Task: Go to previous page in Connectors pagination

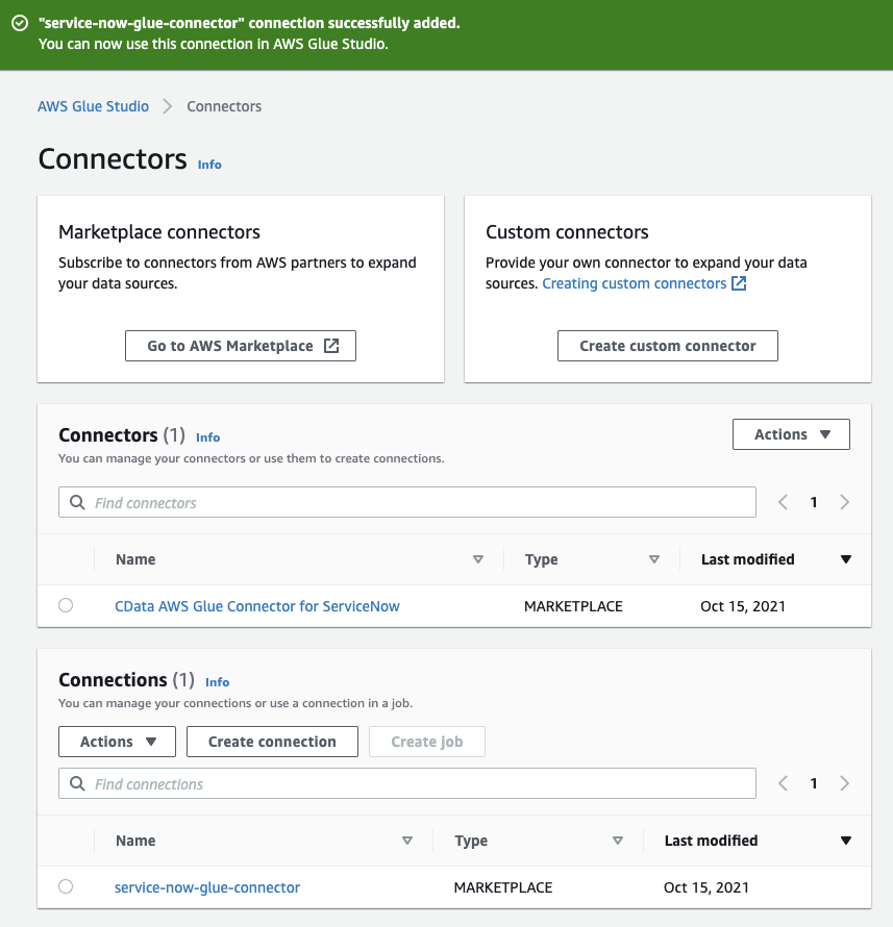Action: coord(783,503)
